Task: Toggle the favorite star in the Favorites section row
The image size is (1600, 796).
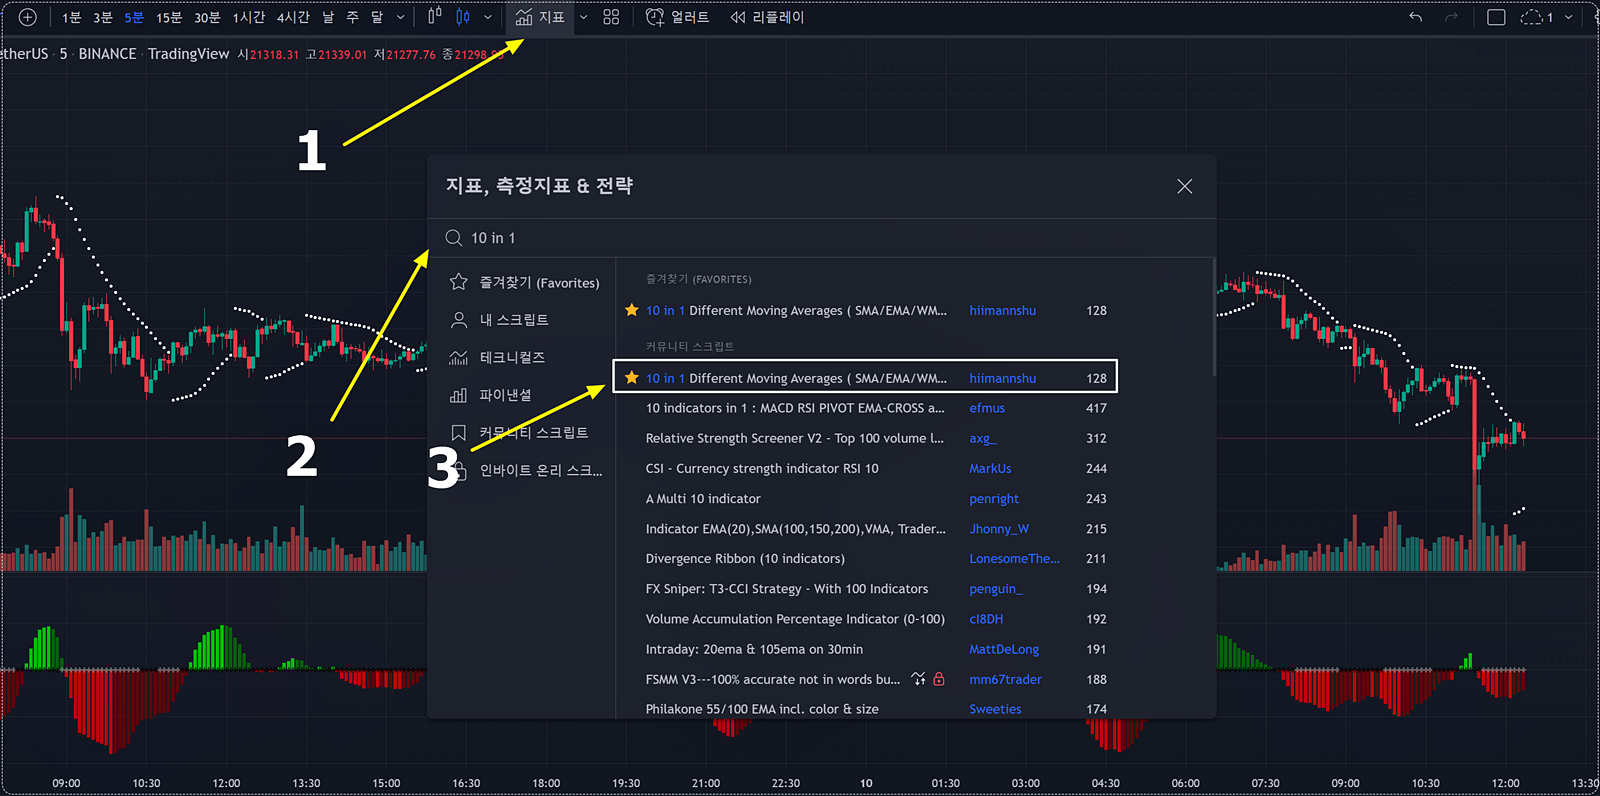Action: point(632,310)
